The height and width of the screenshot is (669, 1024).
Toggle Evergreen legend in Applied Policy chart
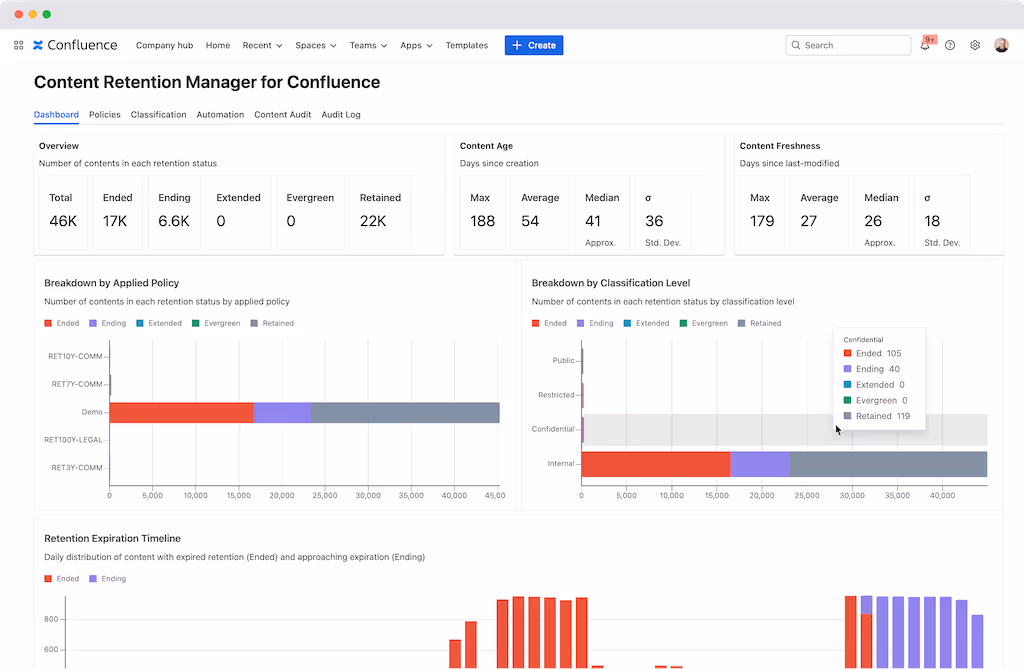click(216, 323)
